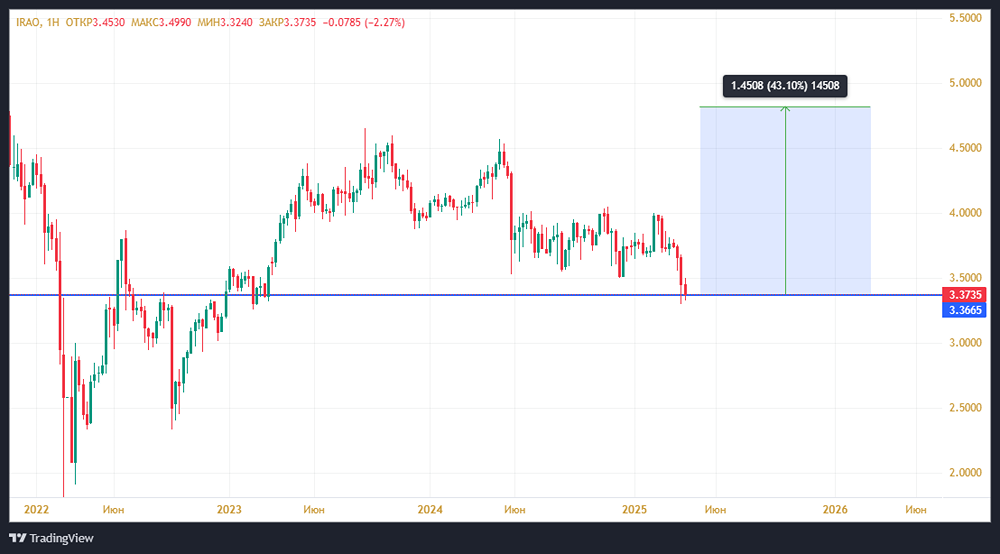The image size is (1000, 554).
Task: Select the 2023 label on time axis
Action: (229, 510)
